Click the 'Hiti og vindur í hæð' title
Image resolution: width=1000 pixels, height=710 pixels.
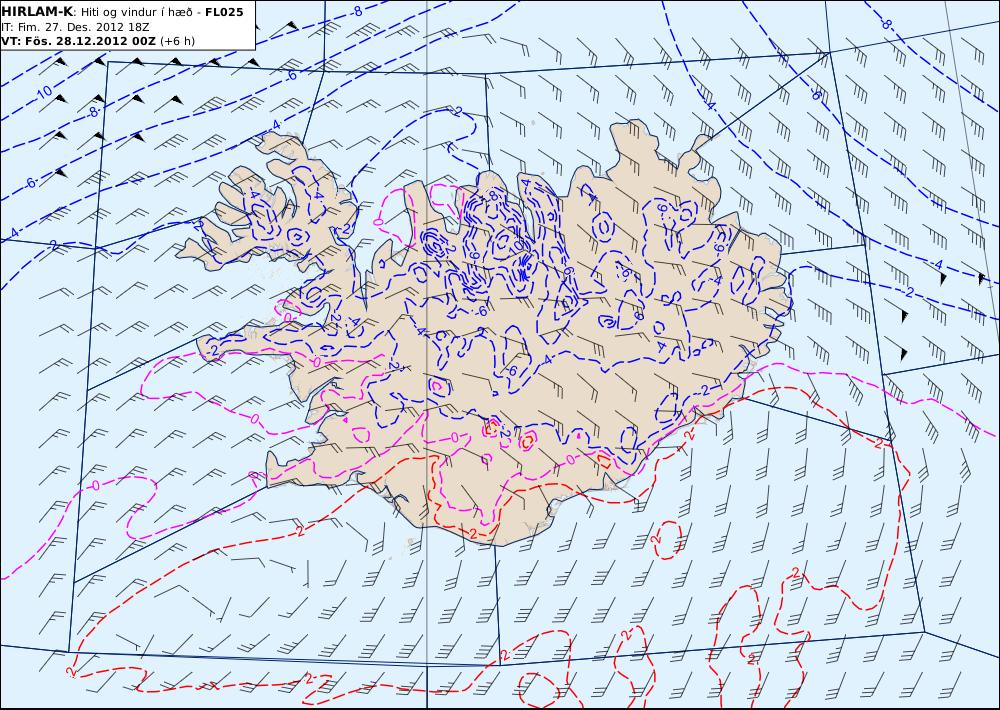[x=136, y=12]
